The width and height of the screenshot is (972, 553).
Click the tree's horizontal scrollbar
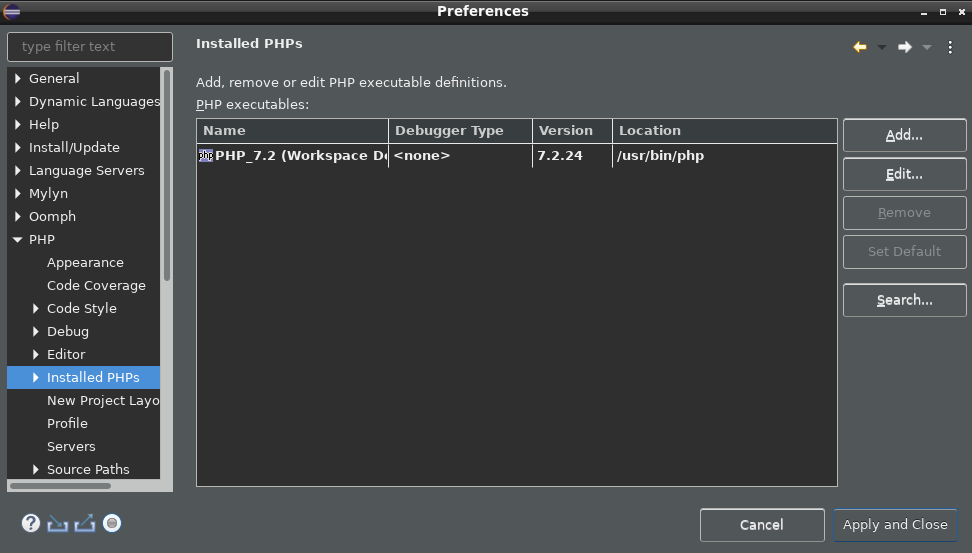tap(61, 486)
